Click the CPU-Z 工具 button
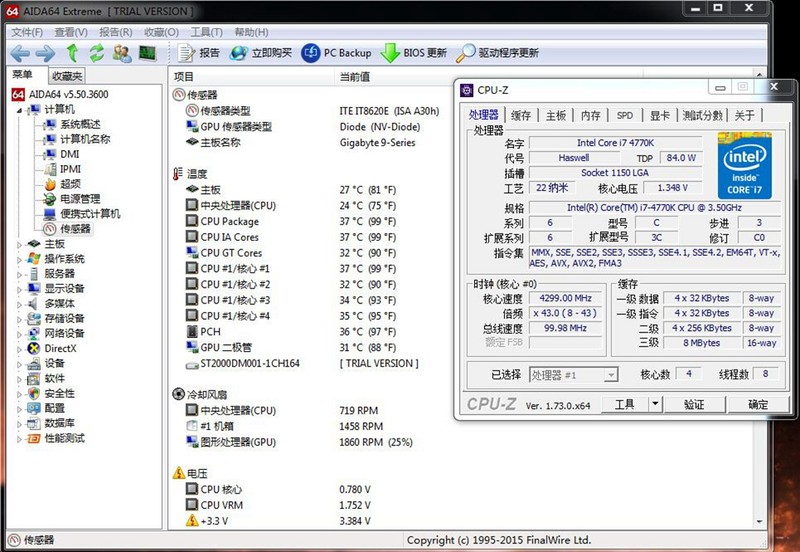This screenshot has height=552, width=800. coord(624,405)
